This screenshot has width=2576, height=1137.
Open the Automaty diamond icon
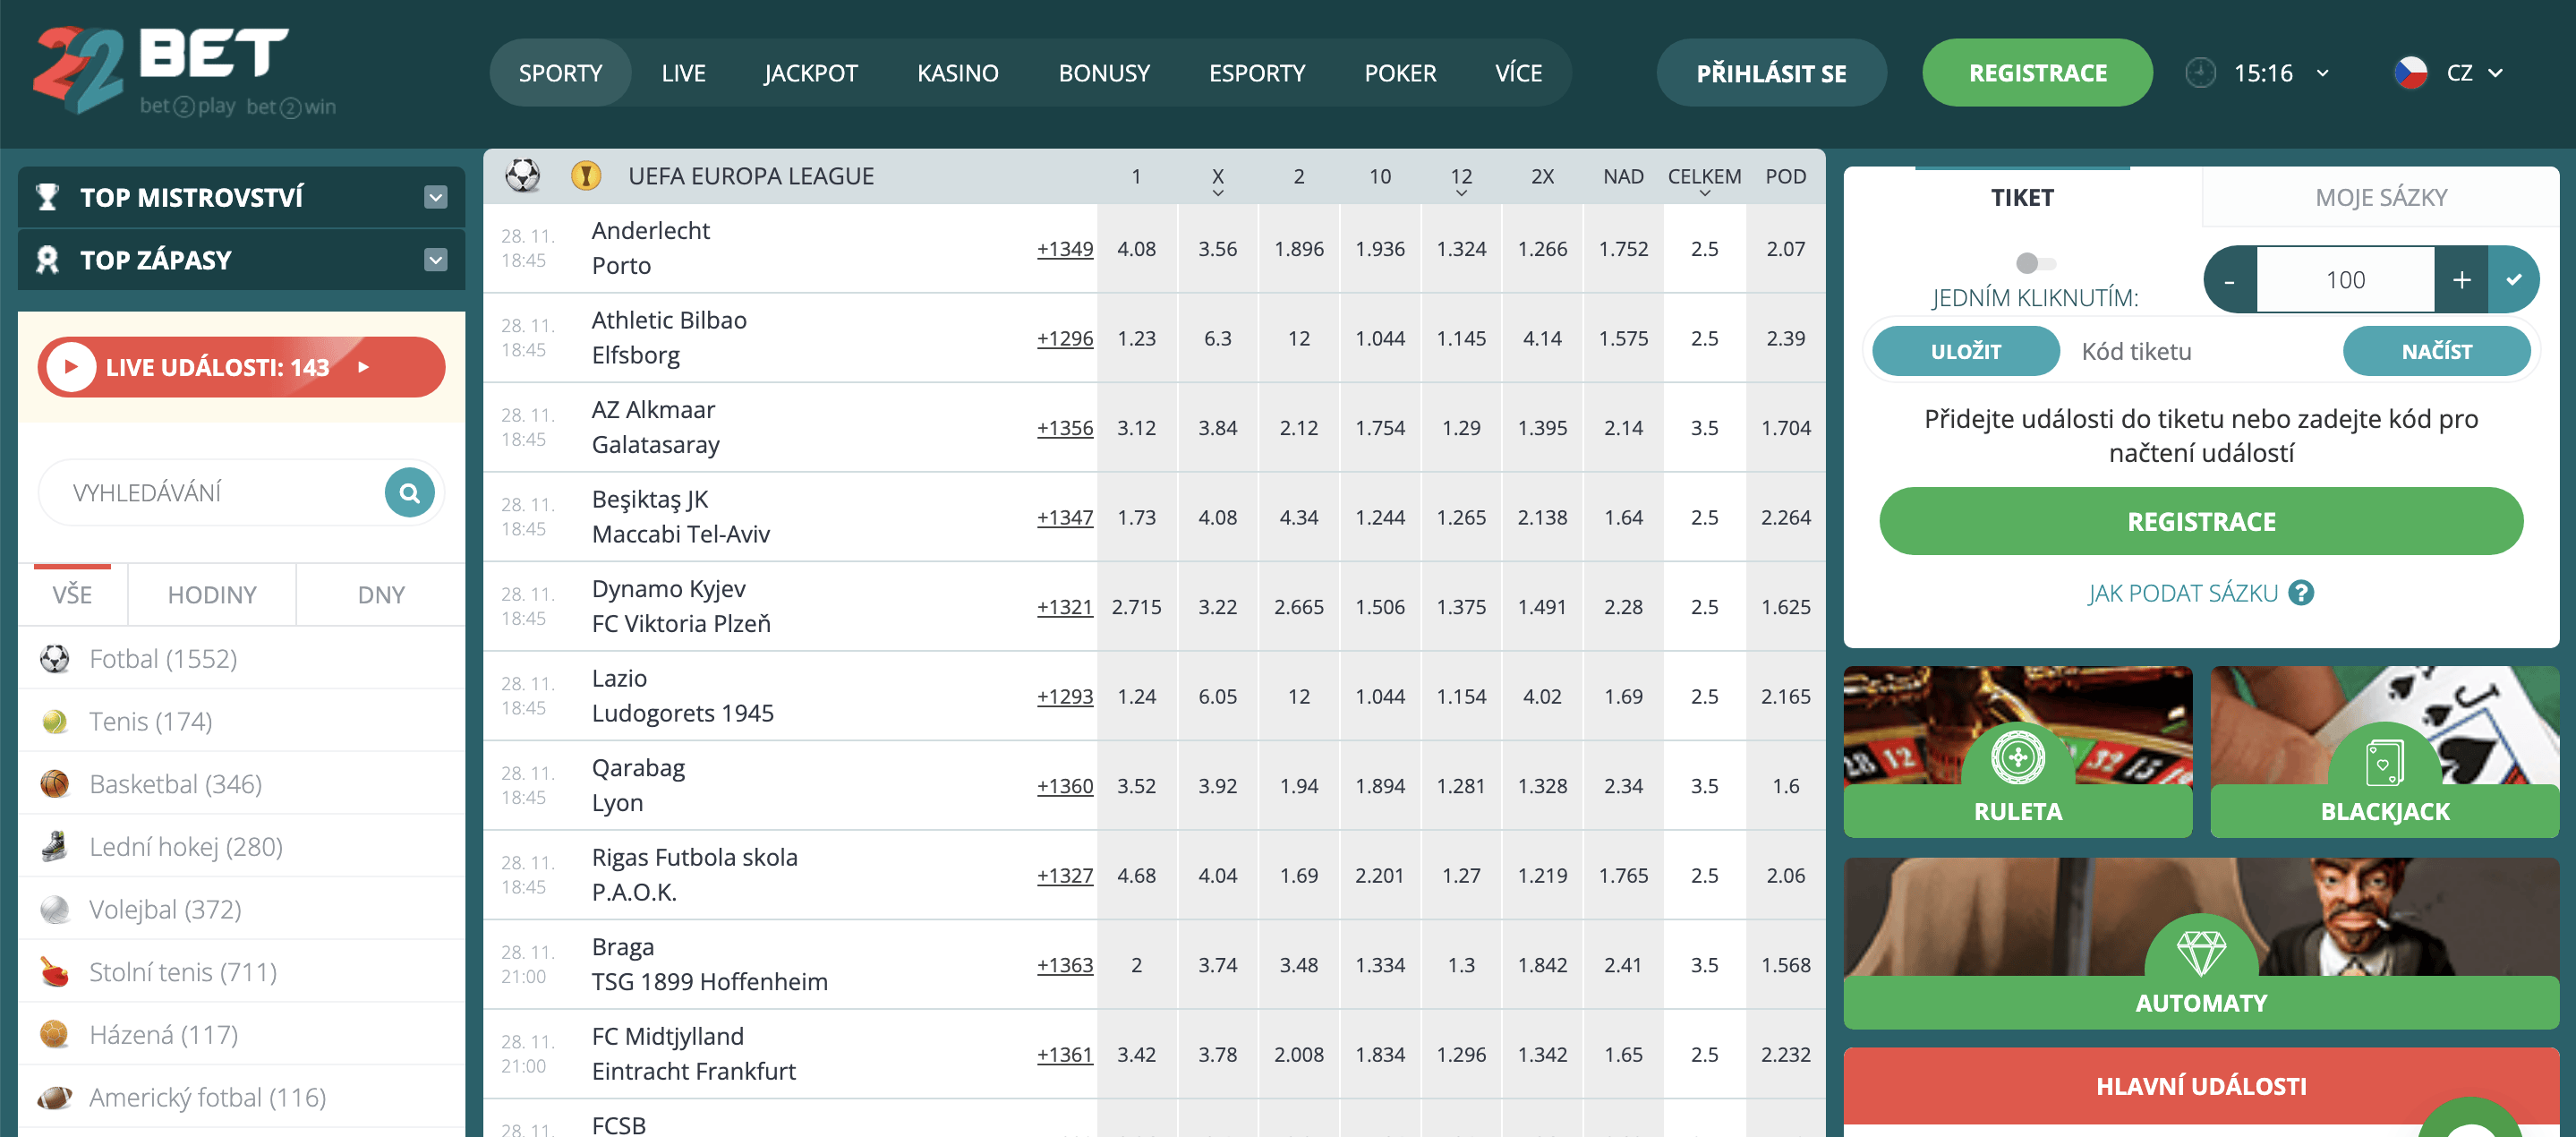(x=2201, y=951)
